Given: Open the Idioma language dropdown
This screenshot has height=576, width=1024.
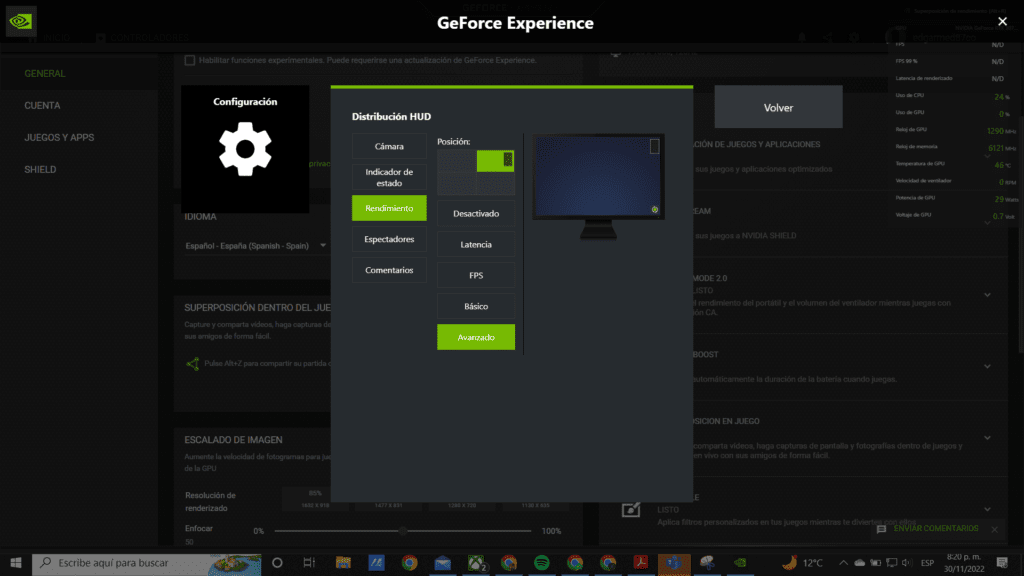Looking at the screenshot, I should pyautogui.click(x=256, y=246).
